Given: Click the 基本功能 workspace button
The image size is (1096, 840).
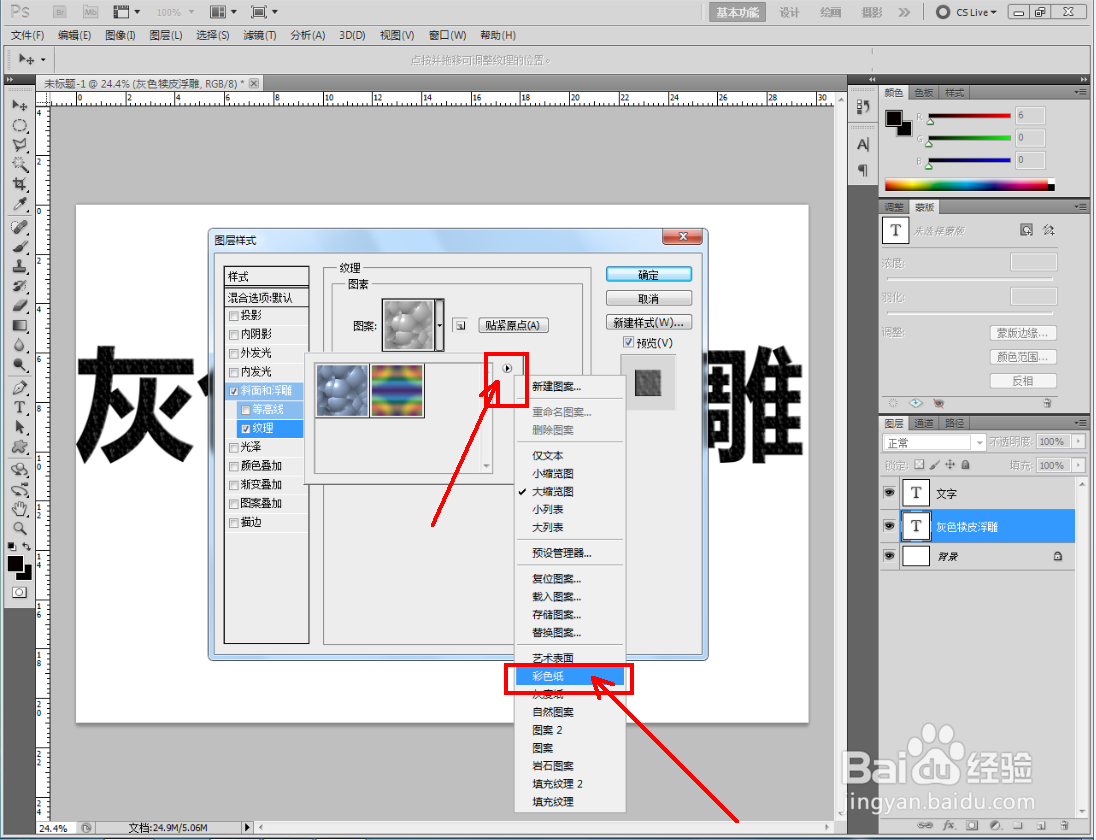Looking at the screenshot, I should (737, 12).
